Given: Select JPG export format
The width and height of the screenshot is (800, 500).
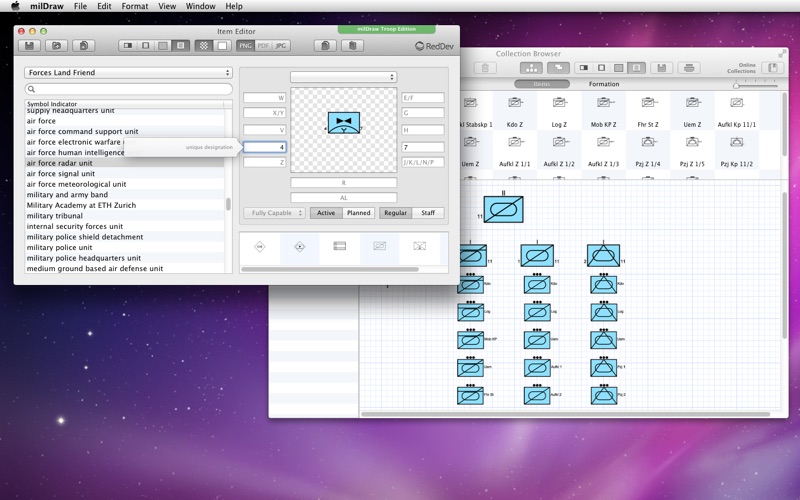Looking at the screenshot, I should point(281,46).
